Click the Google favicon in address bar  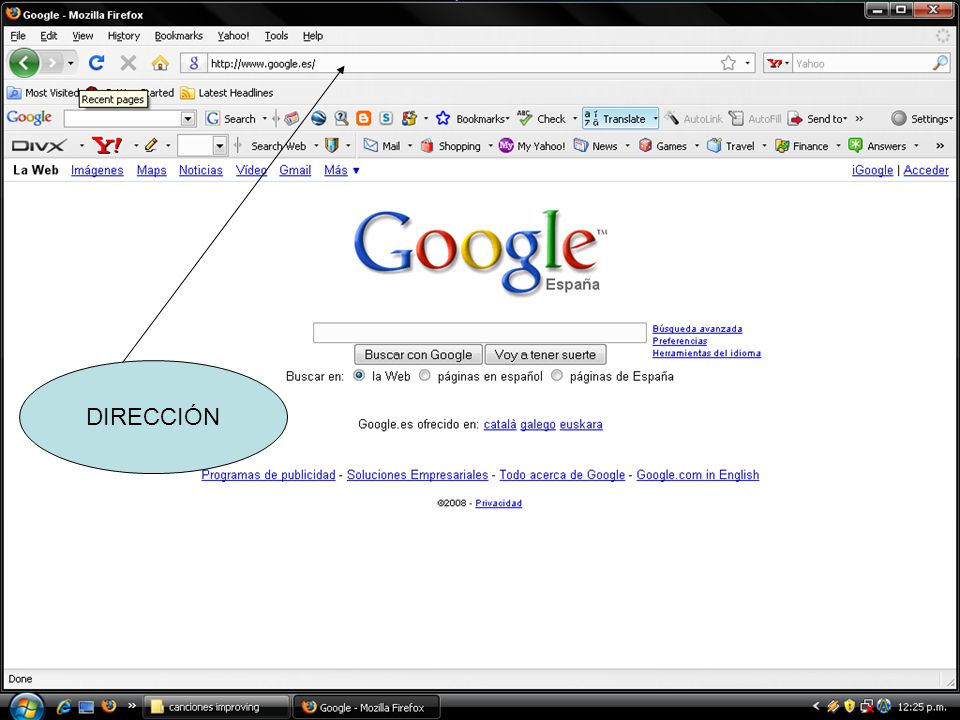pos(194,63)
